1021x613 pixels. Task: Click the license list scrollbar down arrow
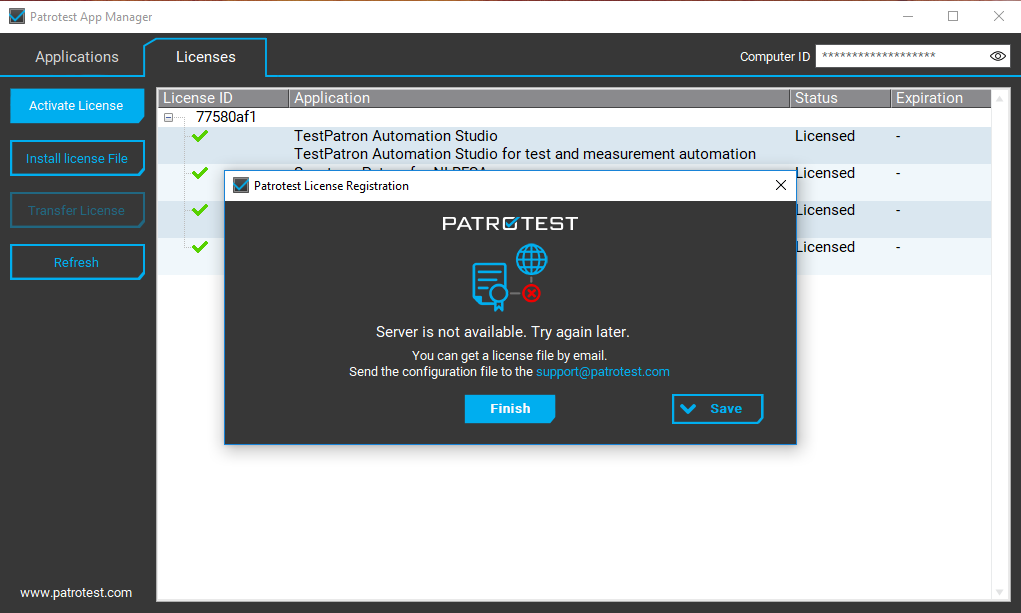tap(999, 592)
